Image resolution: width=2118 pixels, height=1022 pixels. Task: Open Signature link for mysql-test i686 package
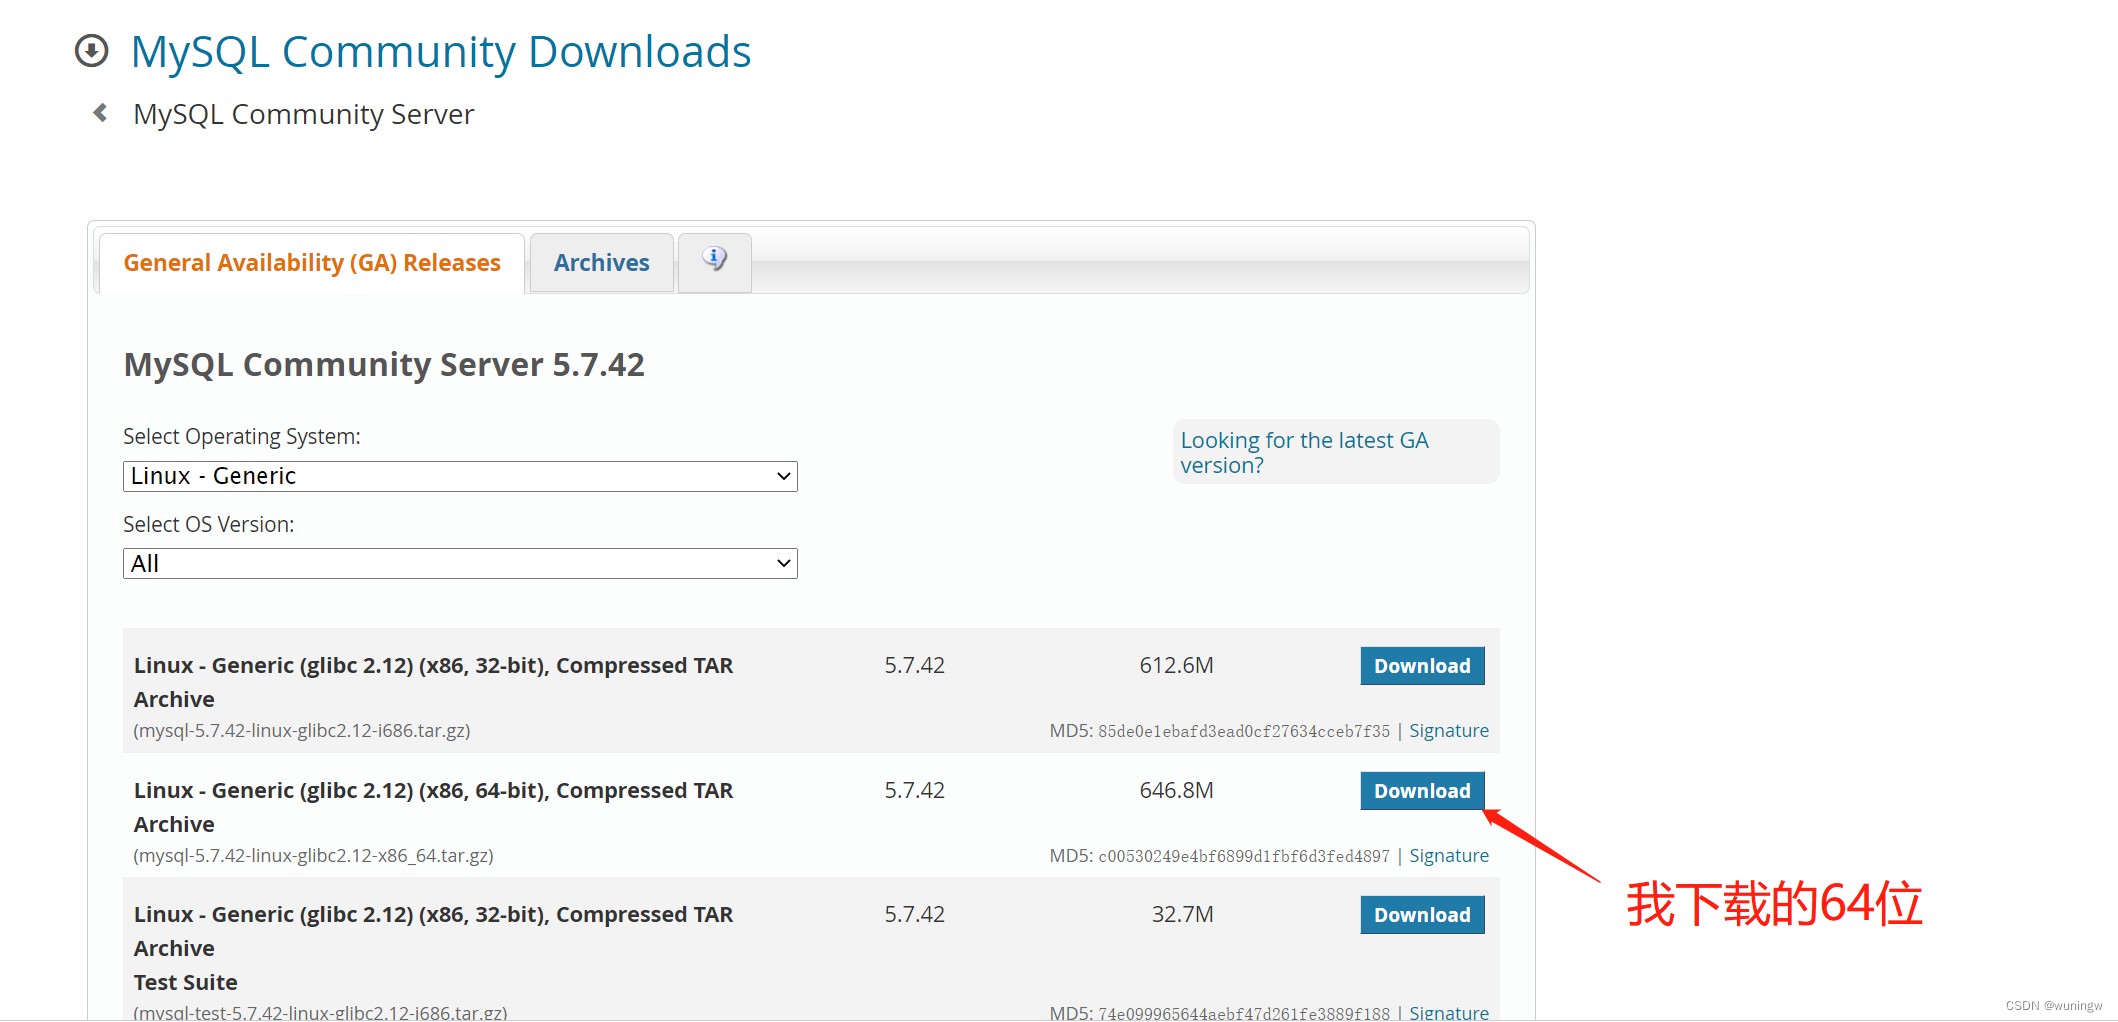(1449, 1012)
